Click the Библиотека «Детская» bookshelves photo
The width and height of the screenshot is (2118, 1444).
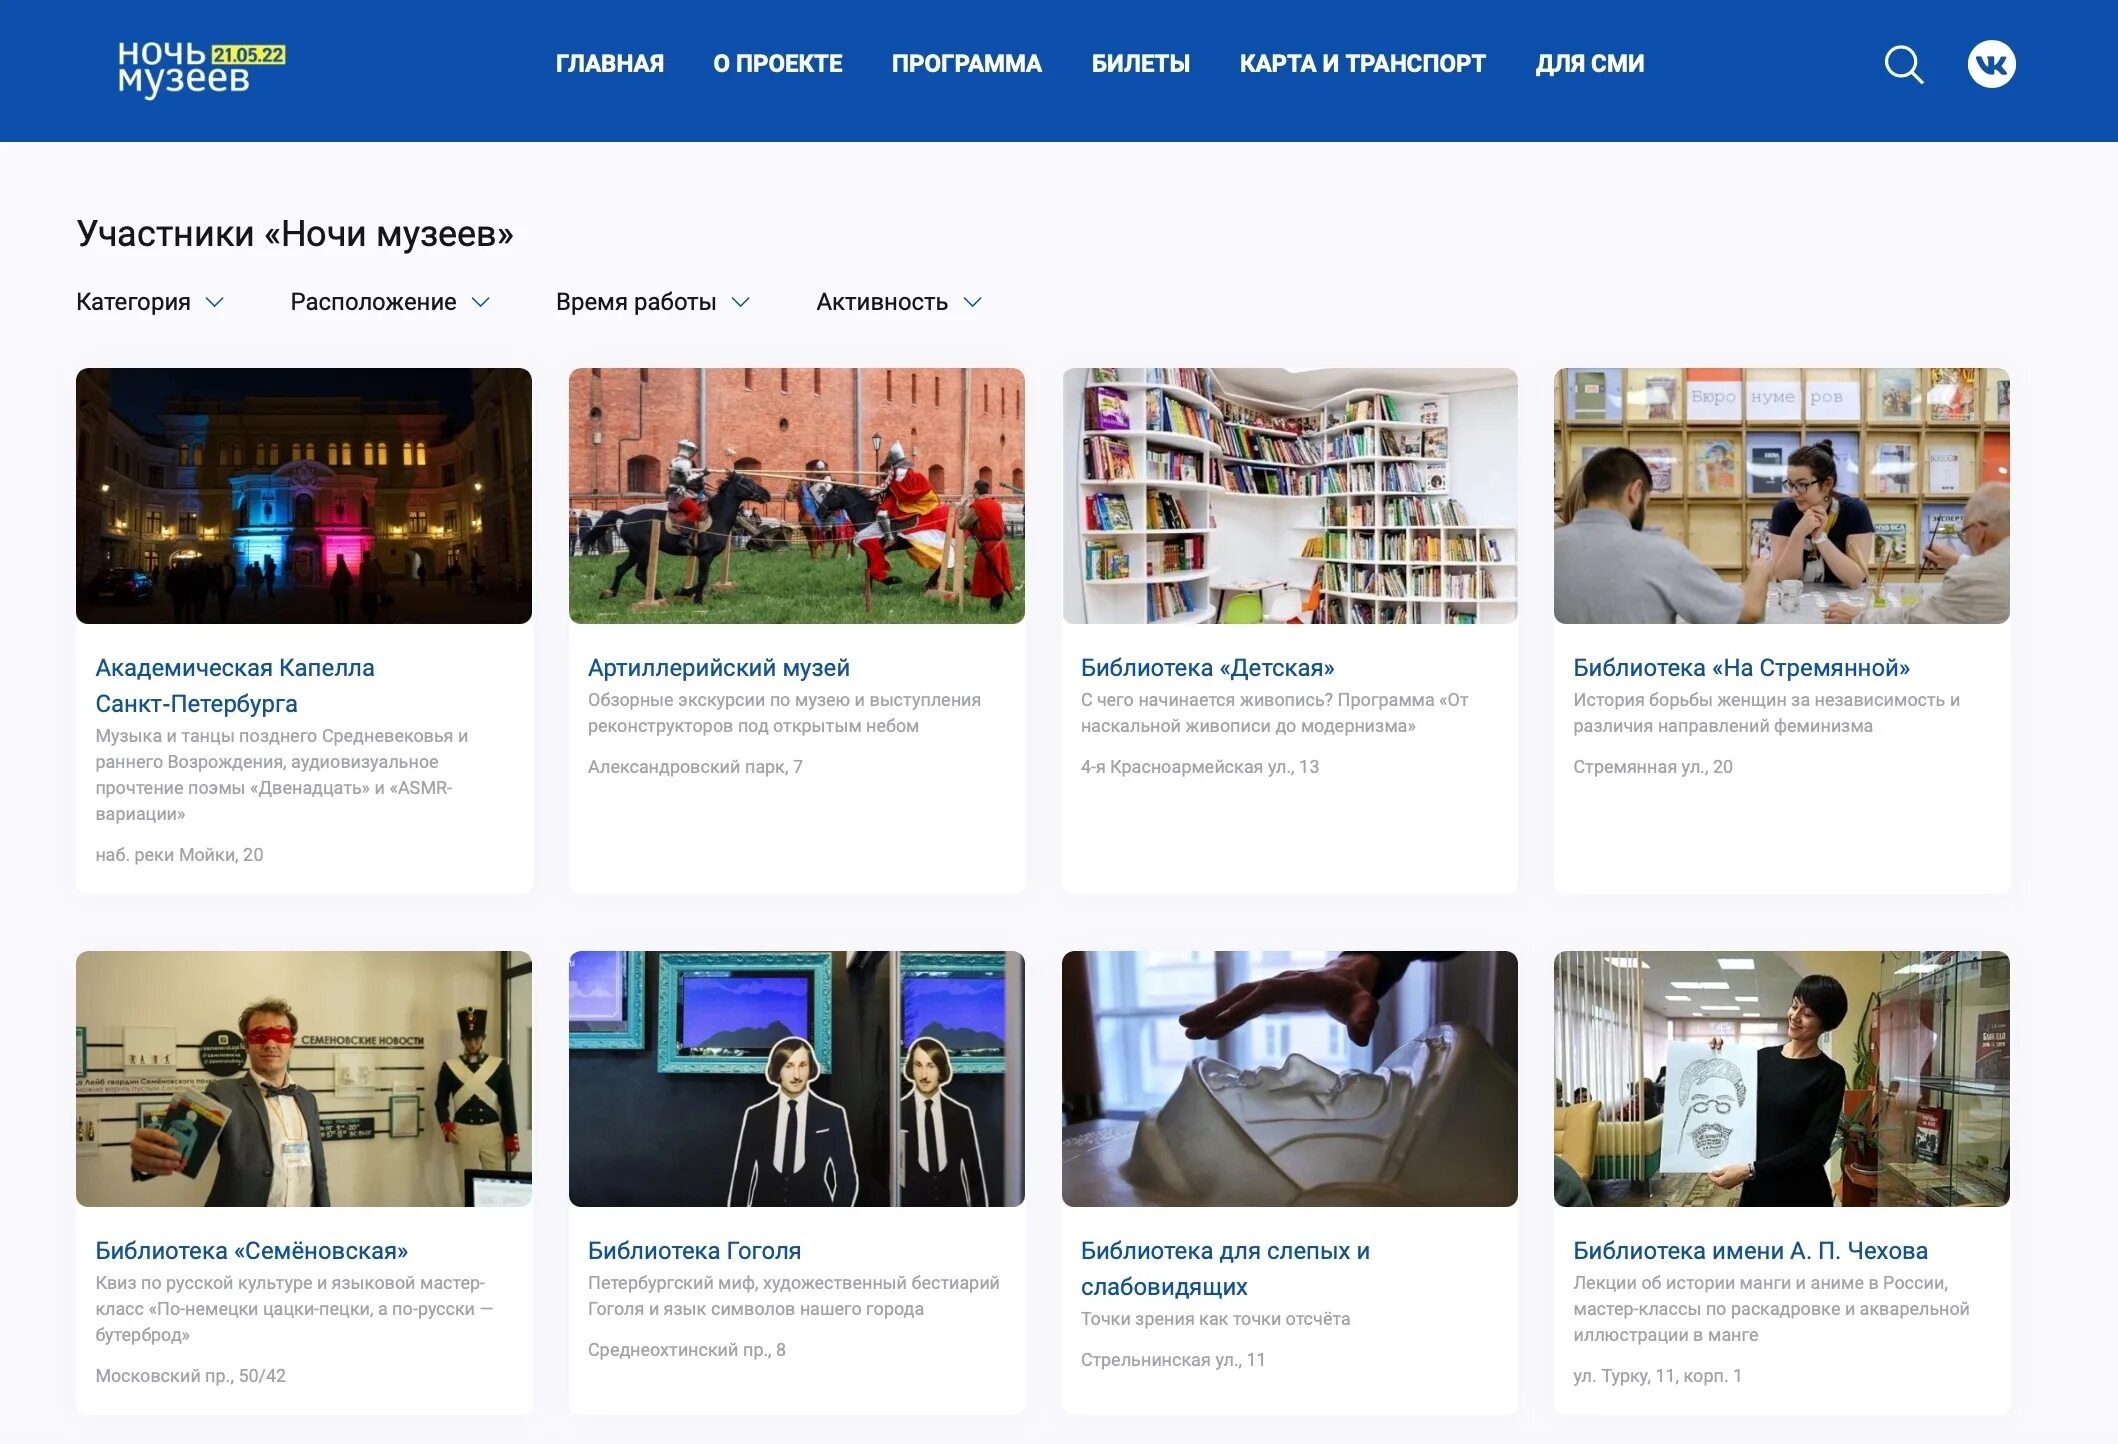[1289, 496]
